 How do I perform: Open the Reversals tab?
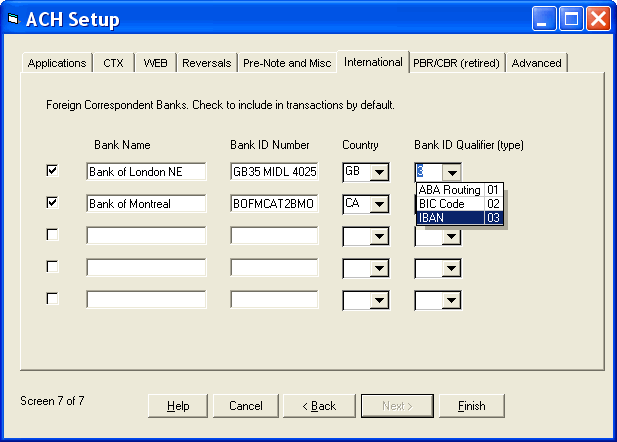tap(206, 63)
